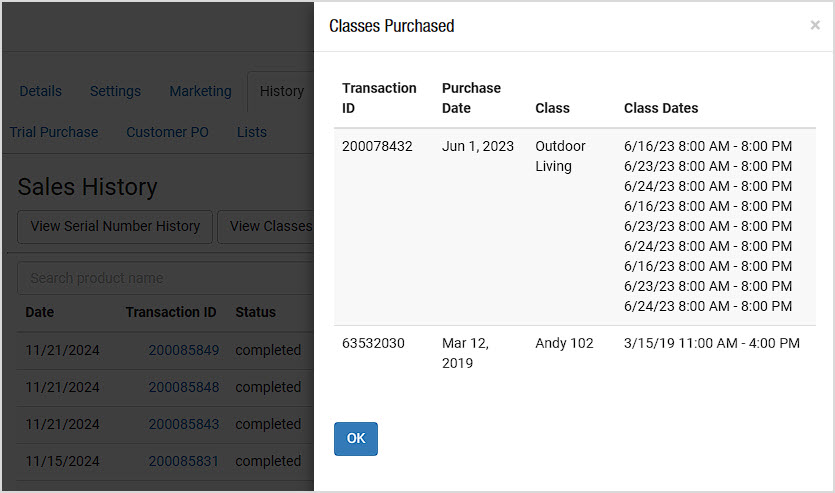Focus the Search product name field
Image resolution: width=835 pixels, height=493 pixels.
coord(166,278)
